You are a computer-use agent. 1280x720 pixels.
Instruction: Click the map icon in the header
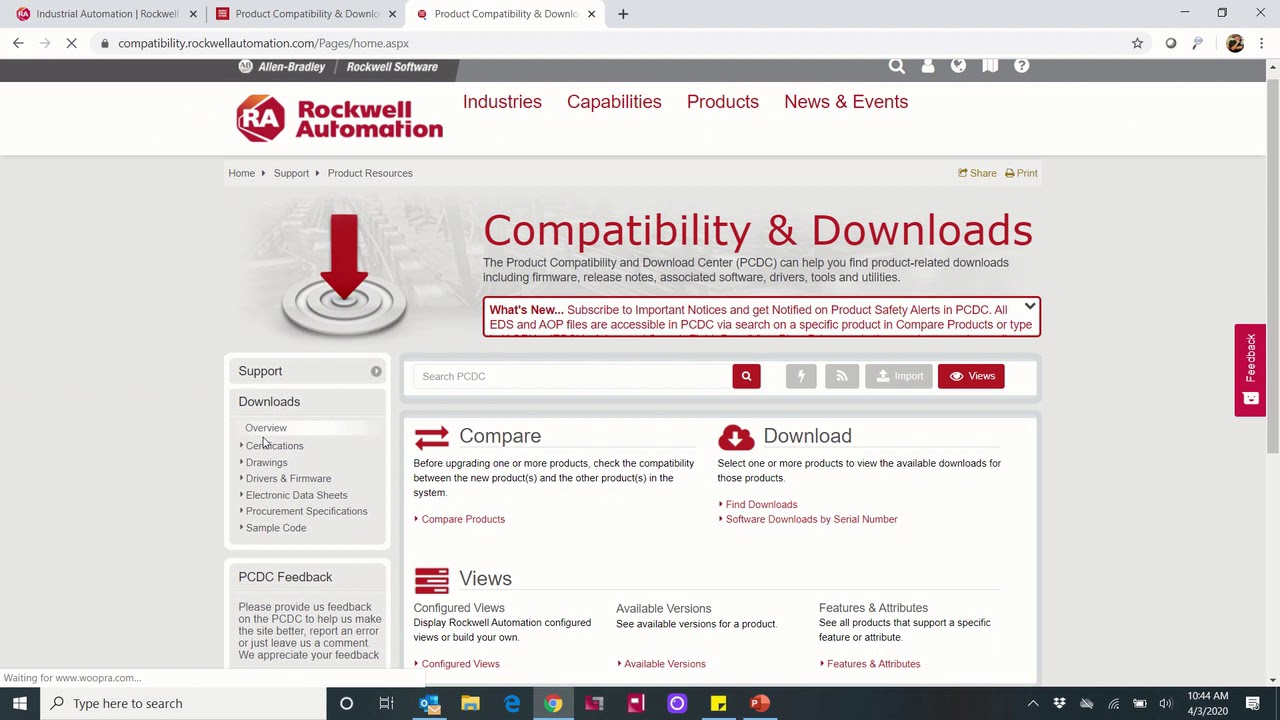tap(990, 66)
